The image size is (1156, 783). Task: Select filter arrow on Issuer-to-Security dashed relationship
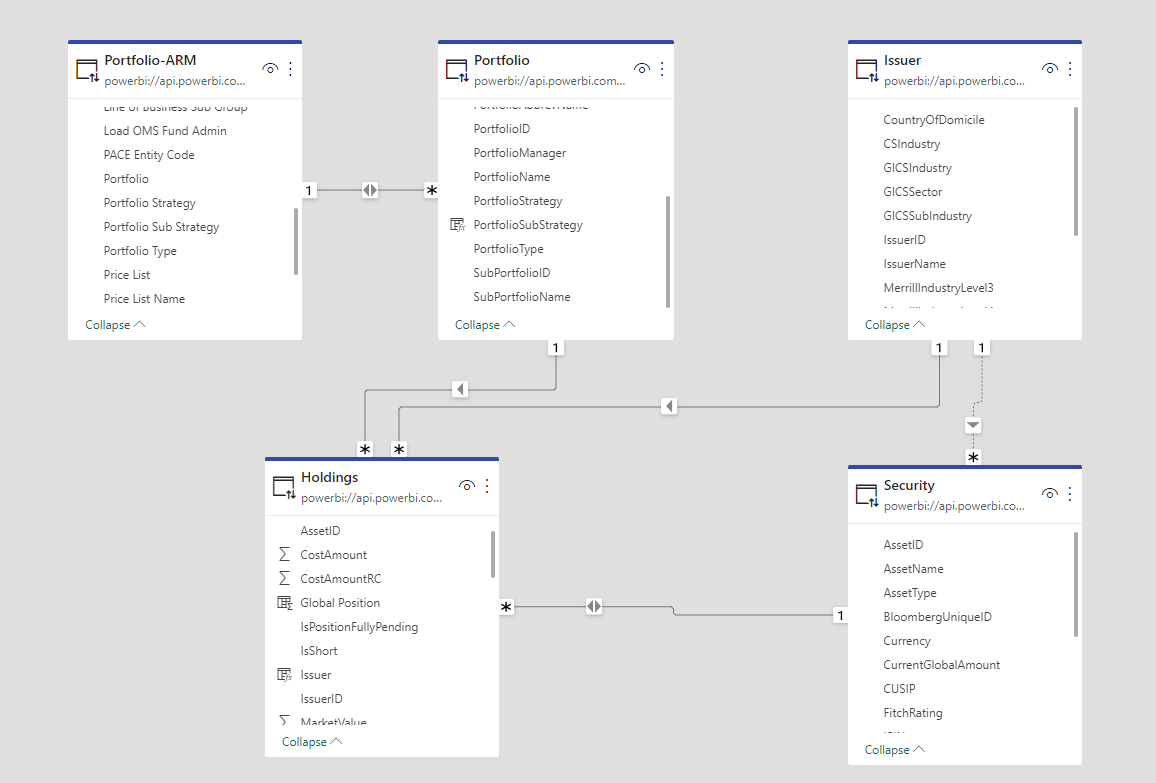pyautogui.click(x=973, y=425)
